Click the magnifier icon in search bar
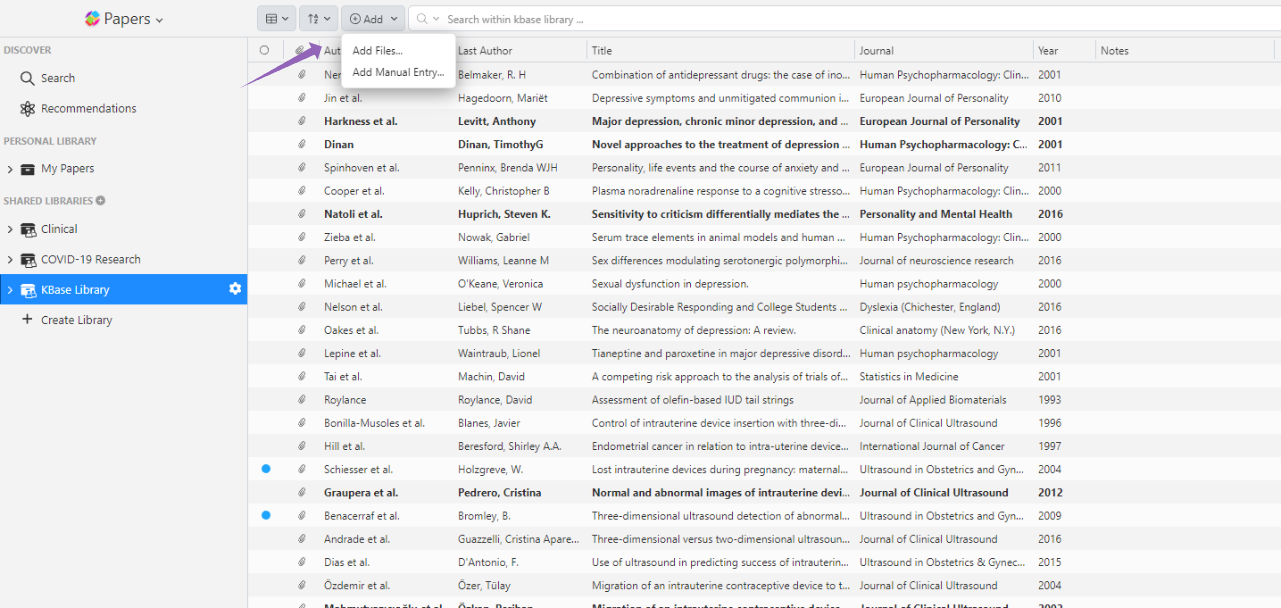Screen dimensions: 1281x608 click(x=423, y=18)
